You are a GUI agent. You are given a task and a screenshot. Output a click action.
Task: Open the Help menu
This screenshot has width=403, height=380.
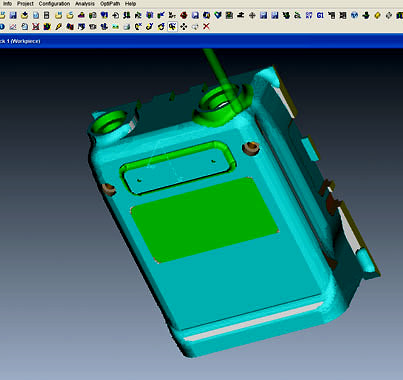tap(130, 4)
